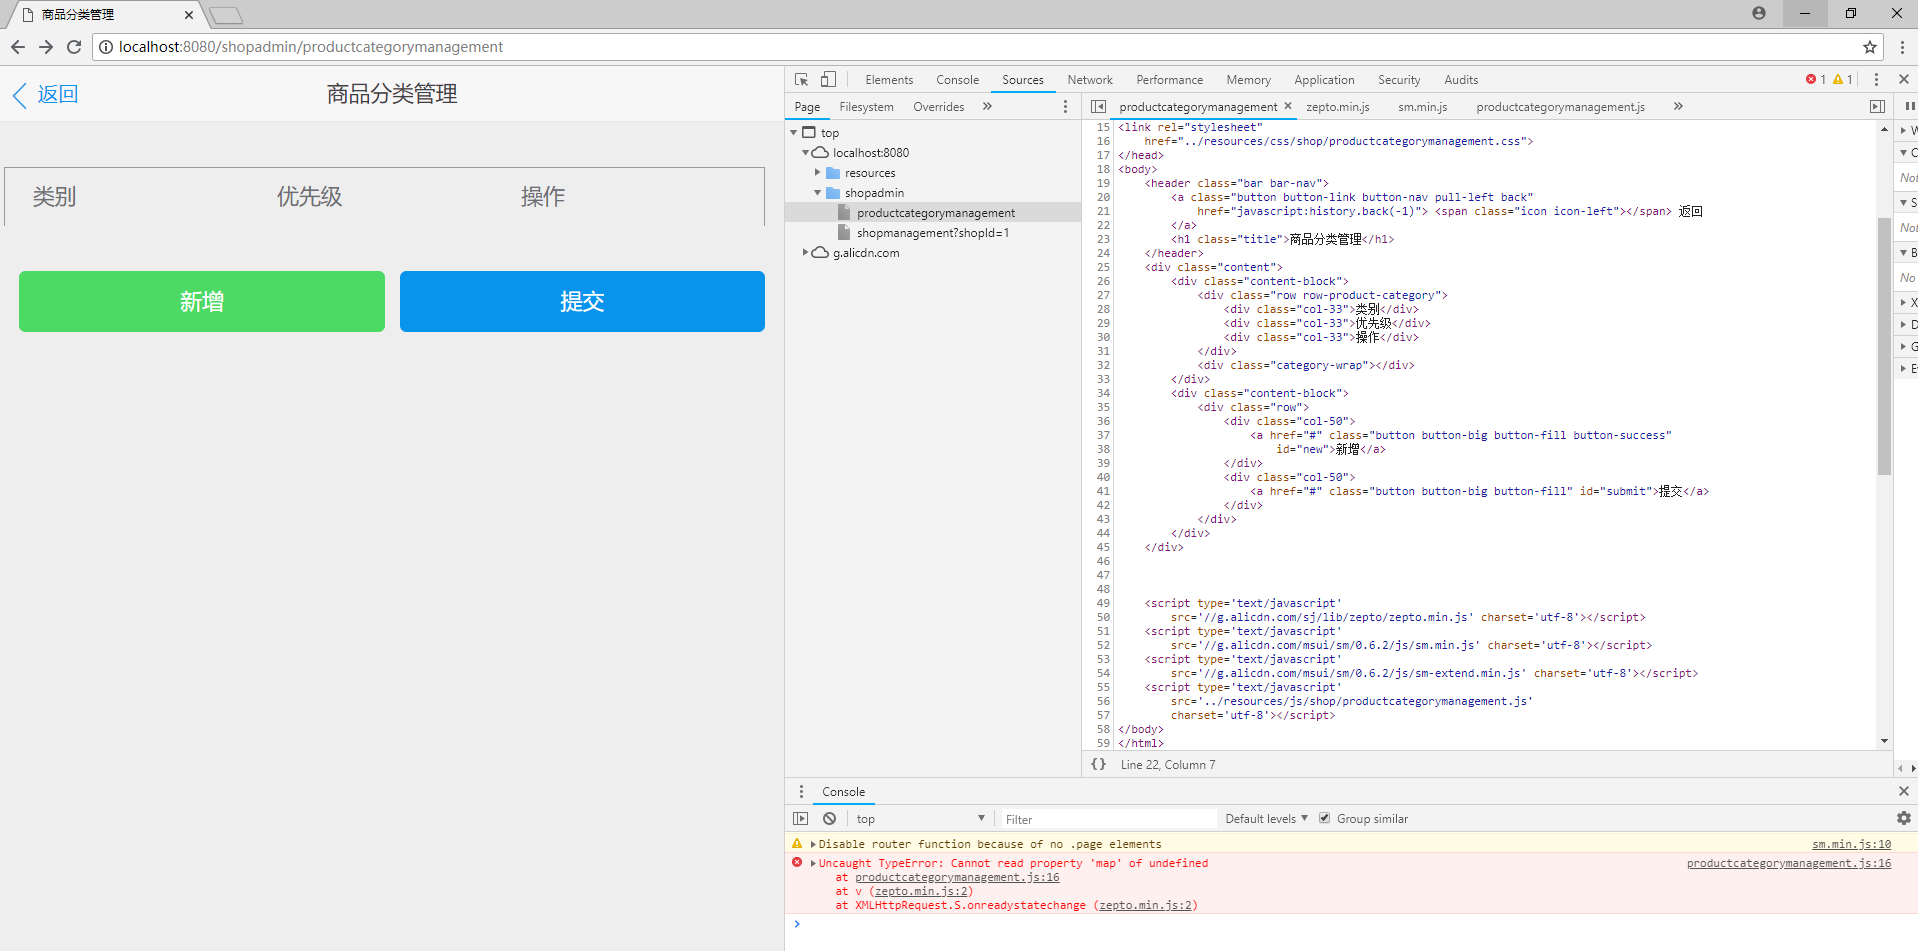Close the productcategorymanagement source tab
Screen dimensions: 1918x951
(x=1288, y=106)
